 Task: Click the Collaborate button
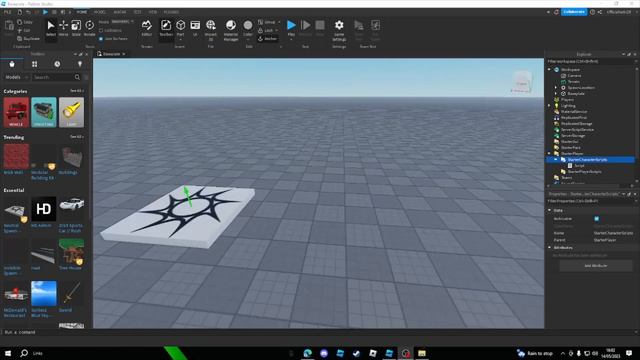coord(574,12)
